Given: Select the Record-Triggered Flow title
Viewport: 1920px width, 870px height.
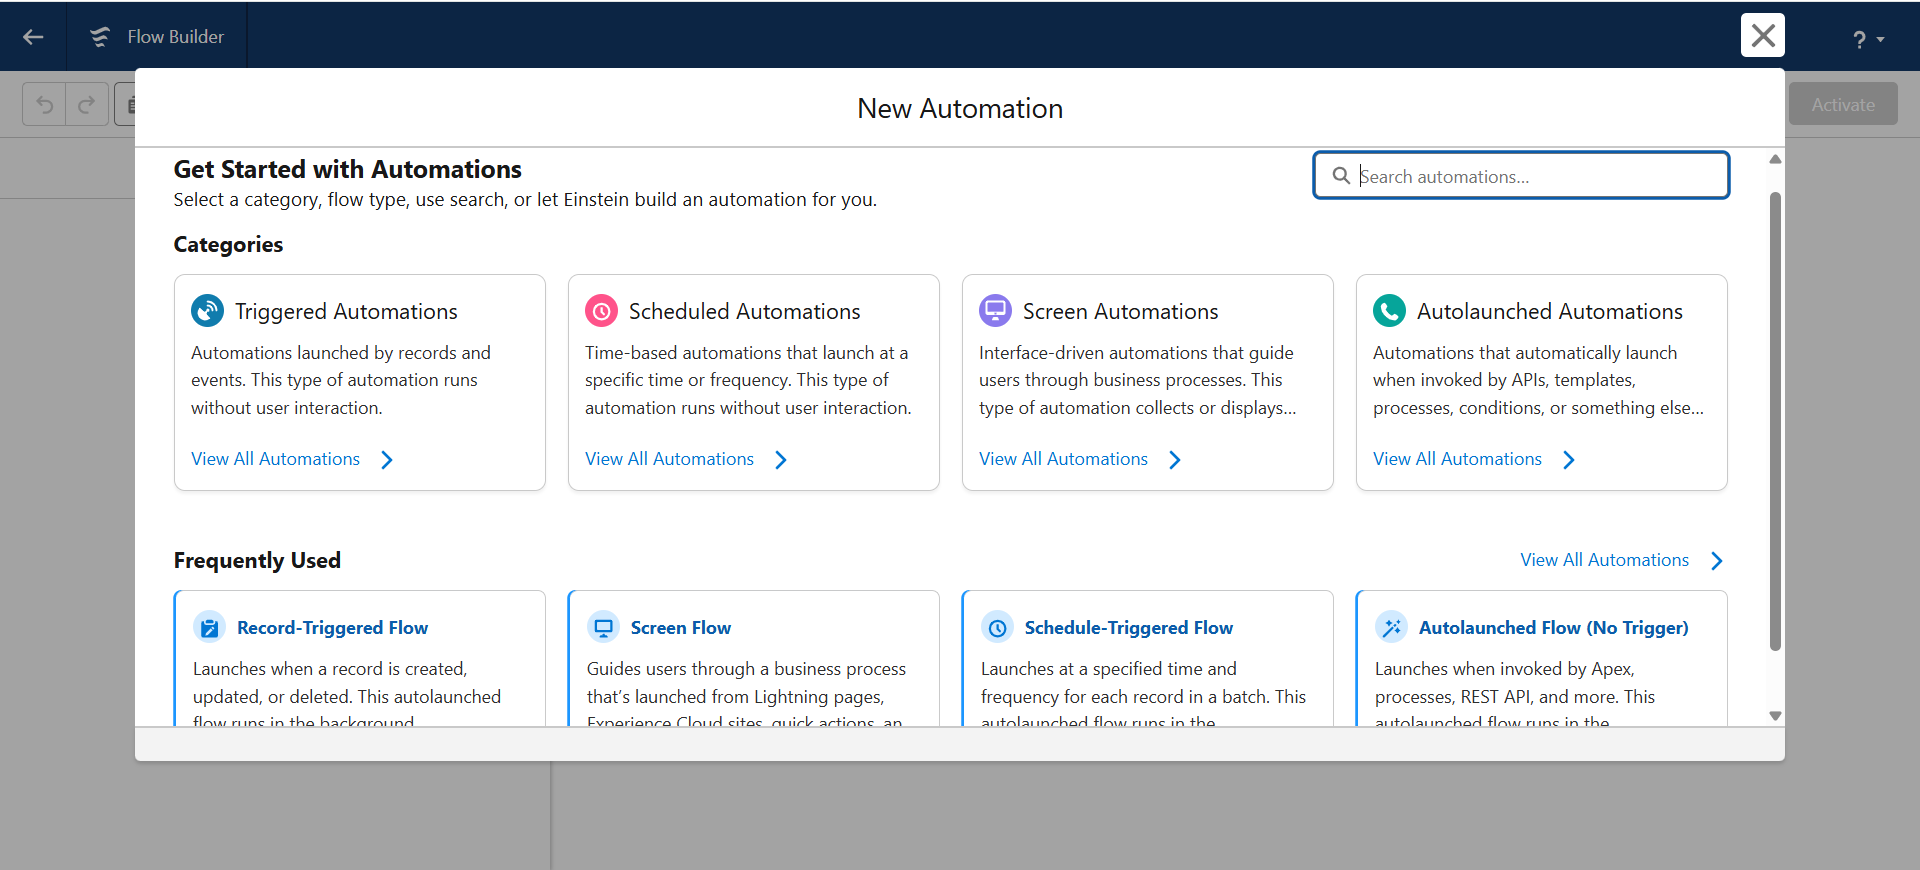Looking at the screenshot, I should pos(332,628).
